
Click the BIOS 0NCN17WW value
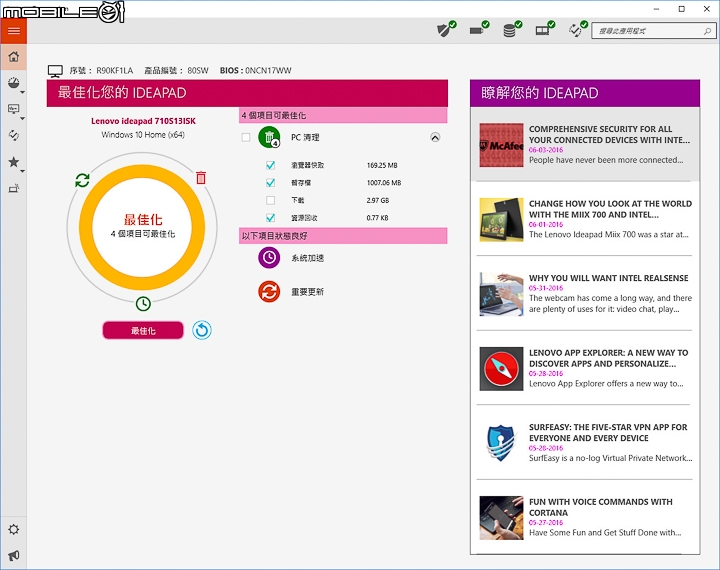point(268,71)
